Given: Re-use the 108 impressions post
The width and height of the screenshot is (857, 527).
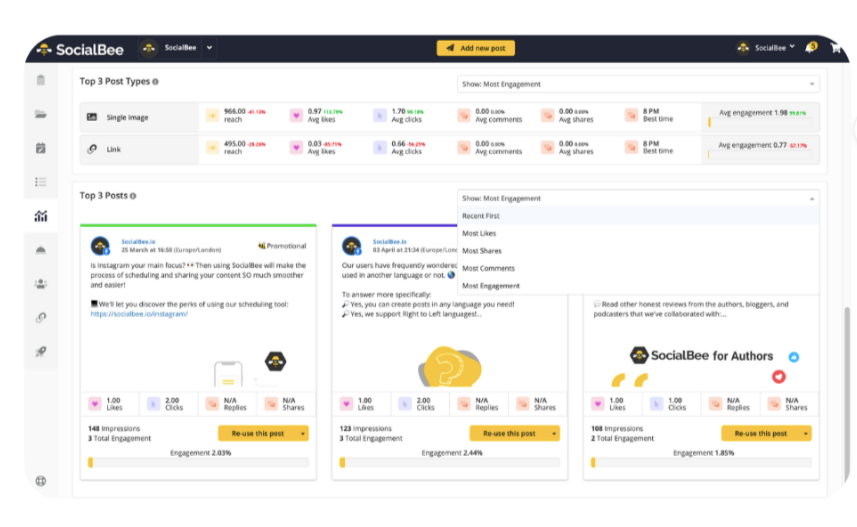Looking at the screenshot, I should [x=761, y=434].
